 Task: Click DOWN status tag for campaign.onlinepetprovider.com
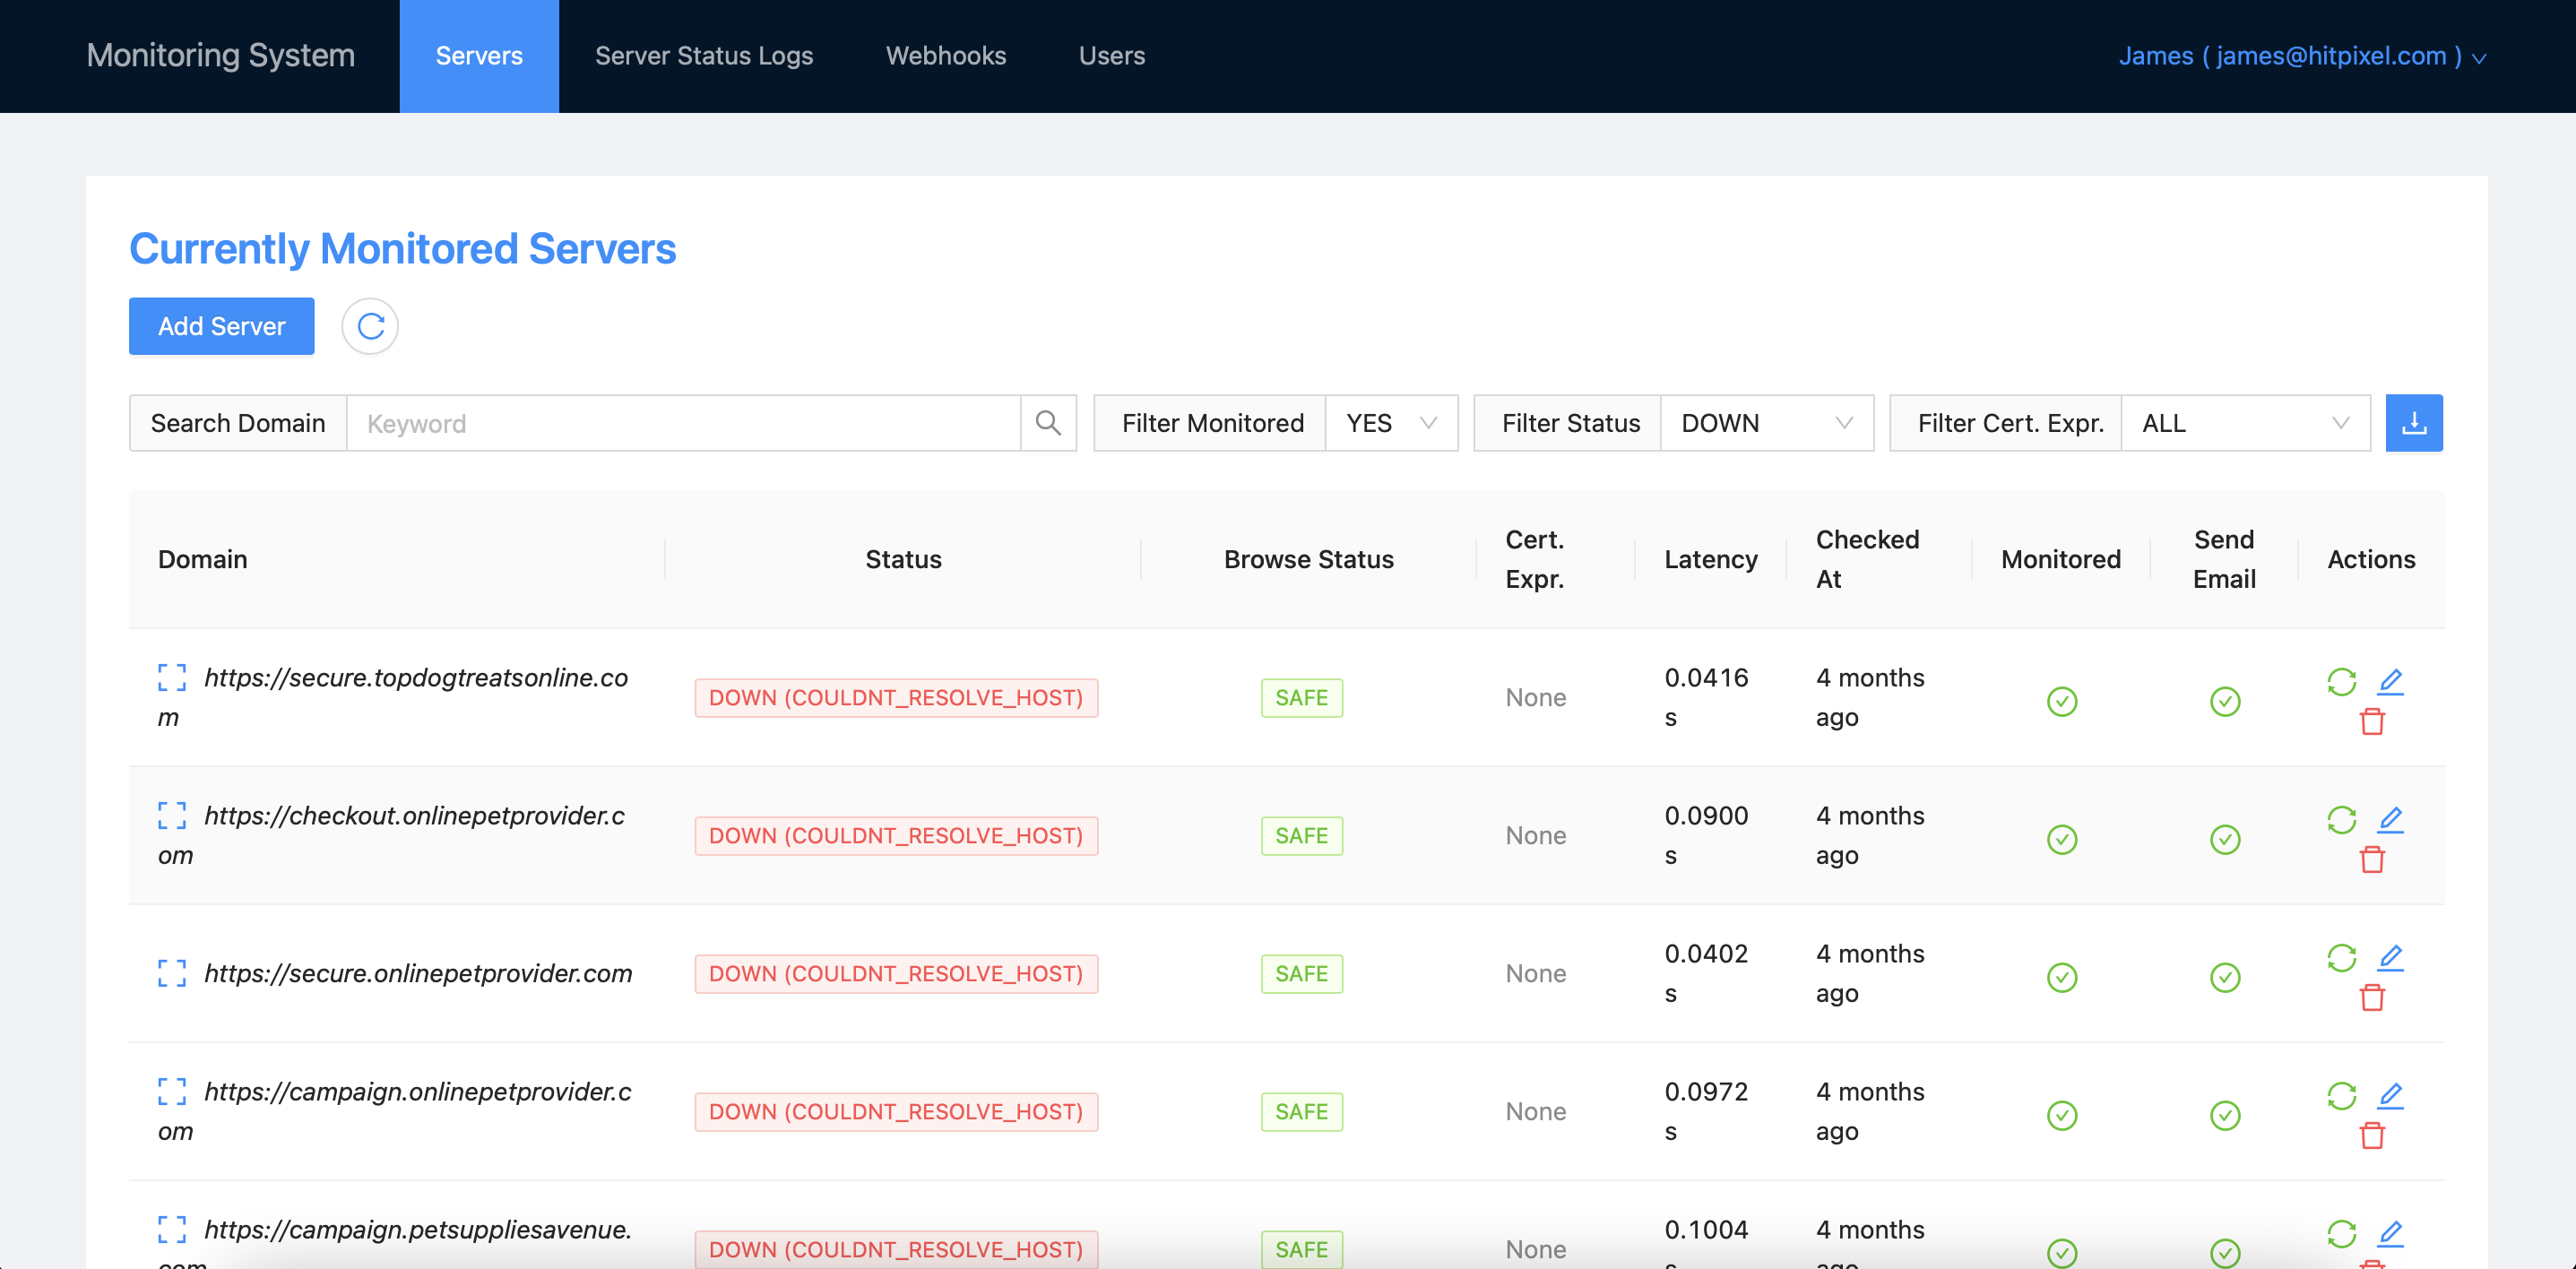[x=896, y=1111]
